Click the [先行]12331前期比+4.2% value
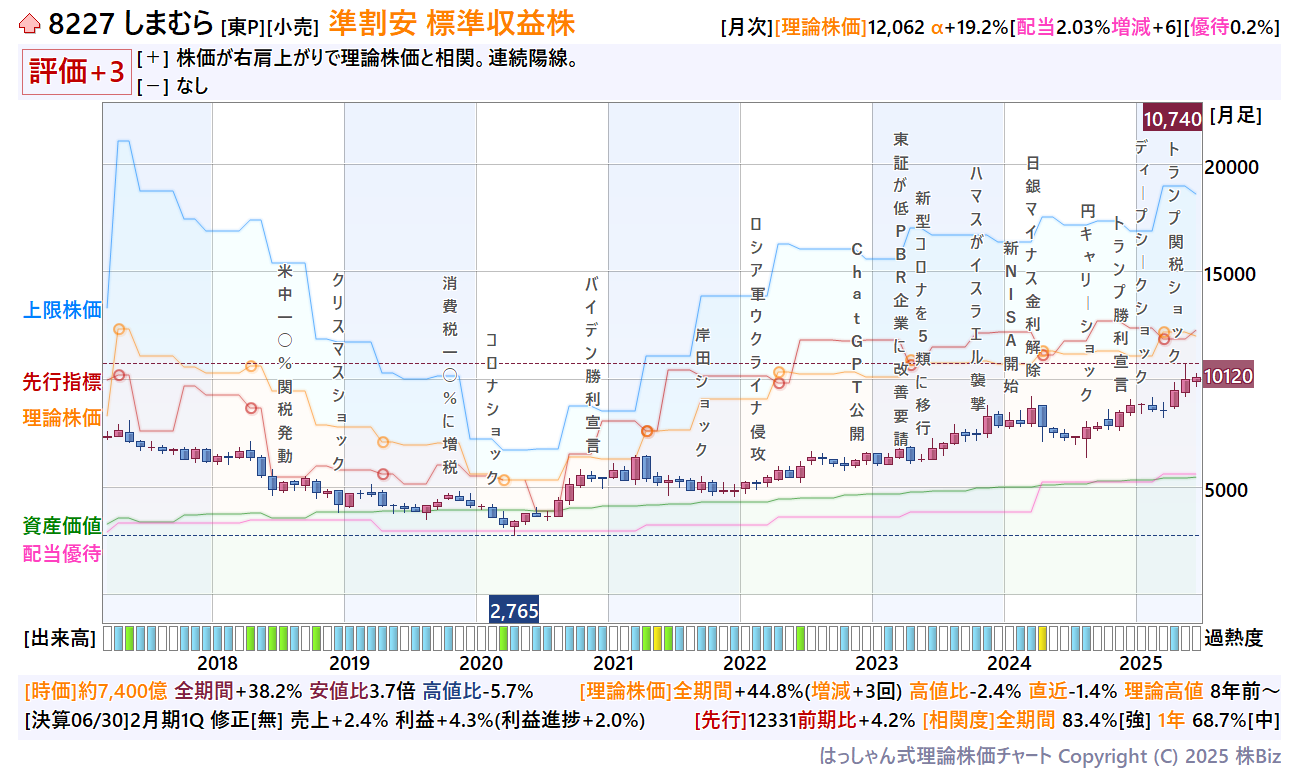 (805, 720)
